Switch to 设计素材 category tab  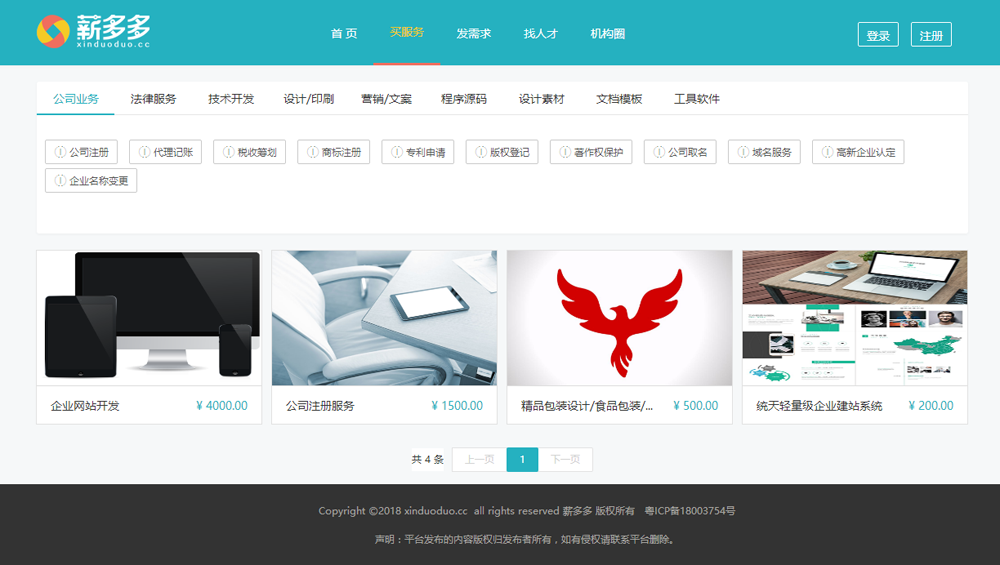coord(541,99)
